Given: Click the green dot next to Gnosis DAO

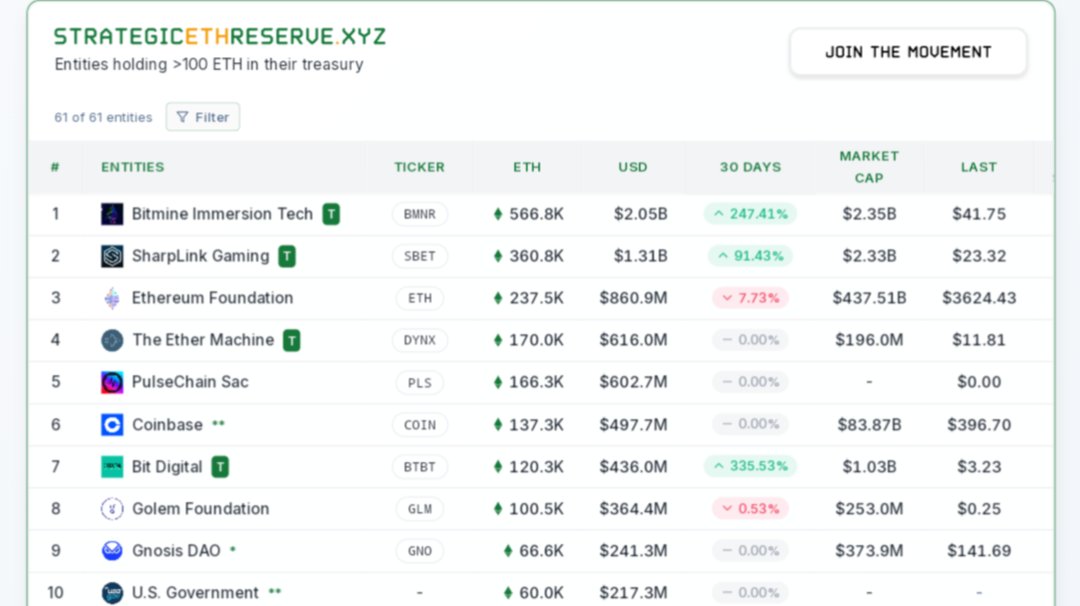Looking at the screenshot, I should [233, 550].
